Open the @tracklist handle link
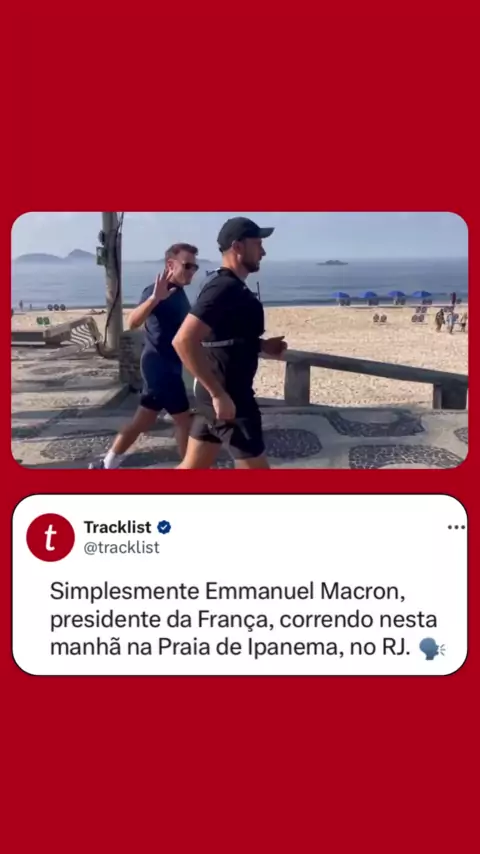 point(121,547)
